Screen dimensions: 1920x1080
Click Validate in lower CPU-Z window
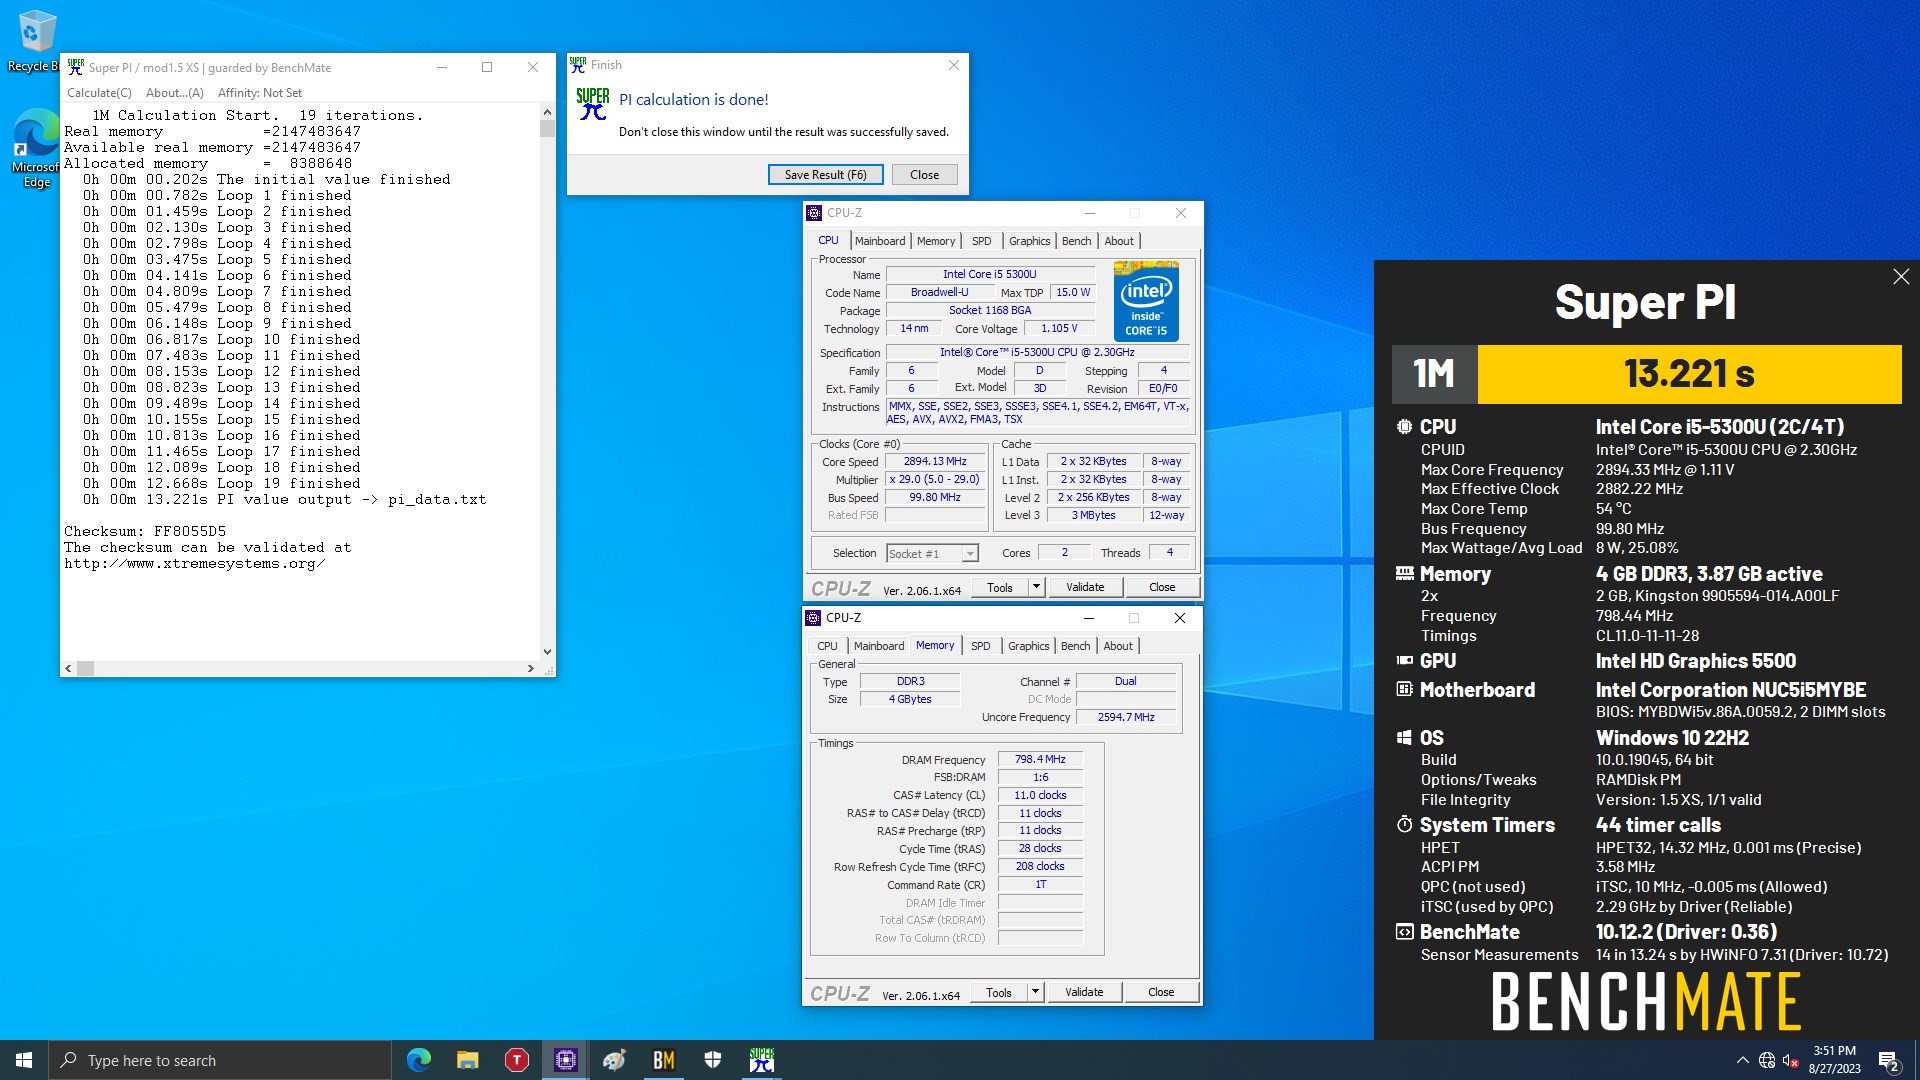(x=1084, y=992)
